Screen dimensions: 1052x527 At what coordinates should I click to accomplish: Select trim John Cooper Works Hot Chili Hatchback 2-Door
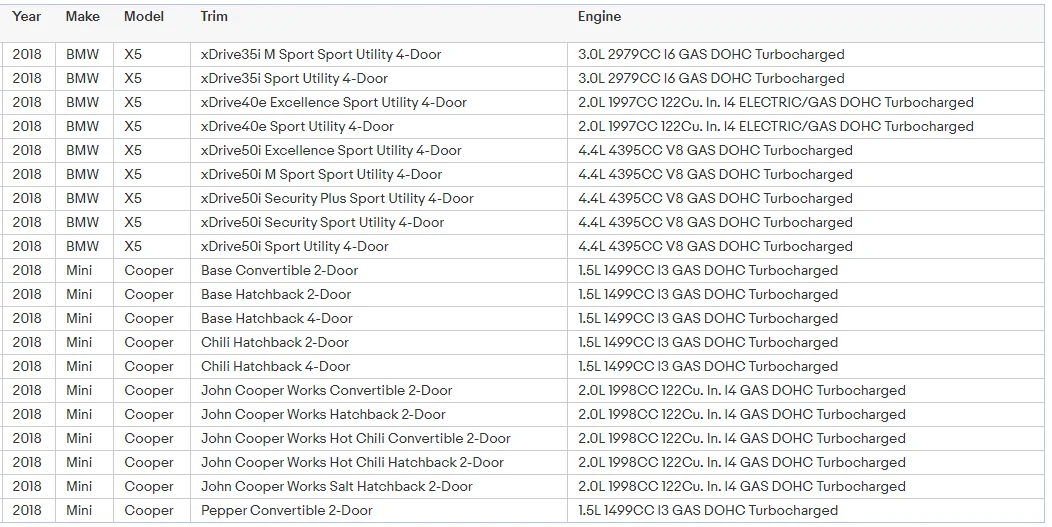click(352, 463)
